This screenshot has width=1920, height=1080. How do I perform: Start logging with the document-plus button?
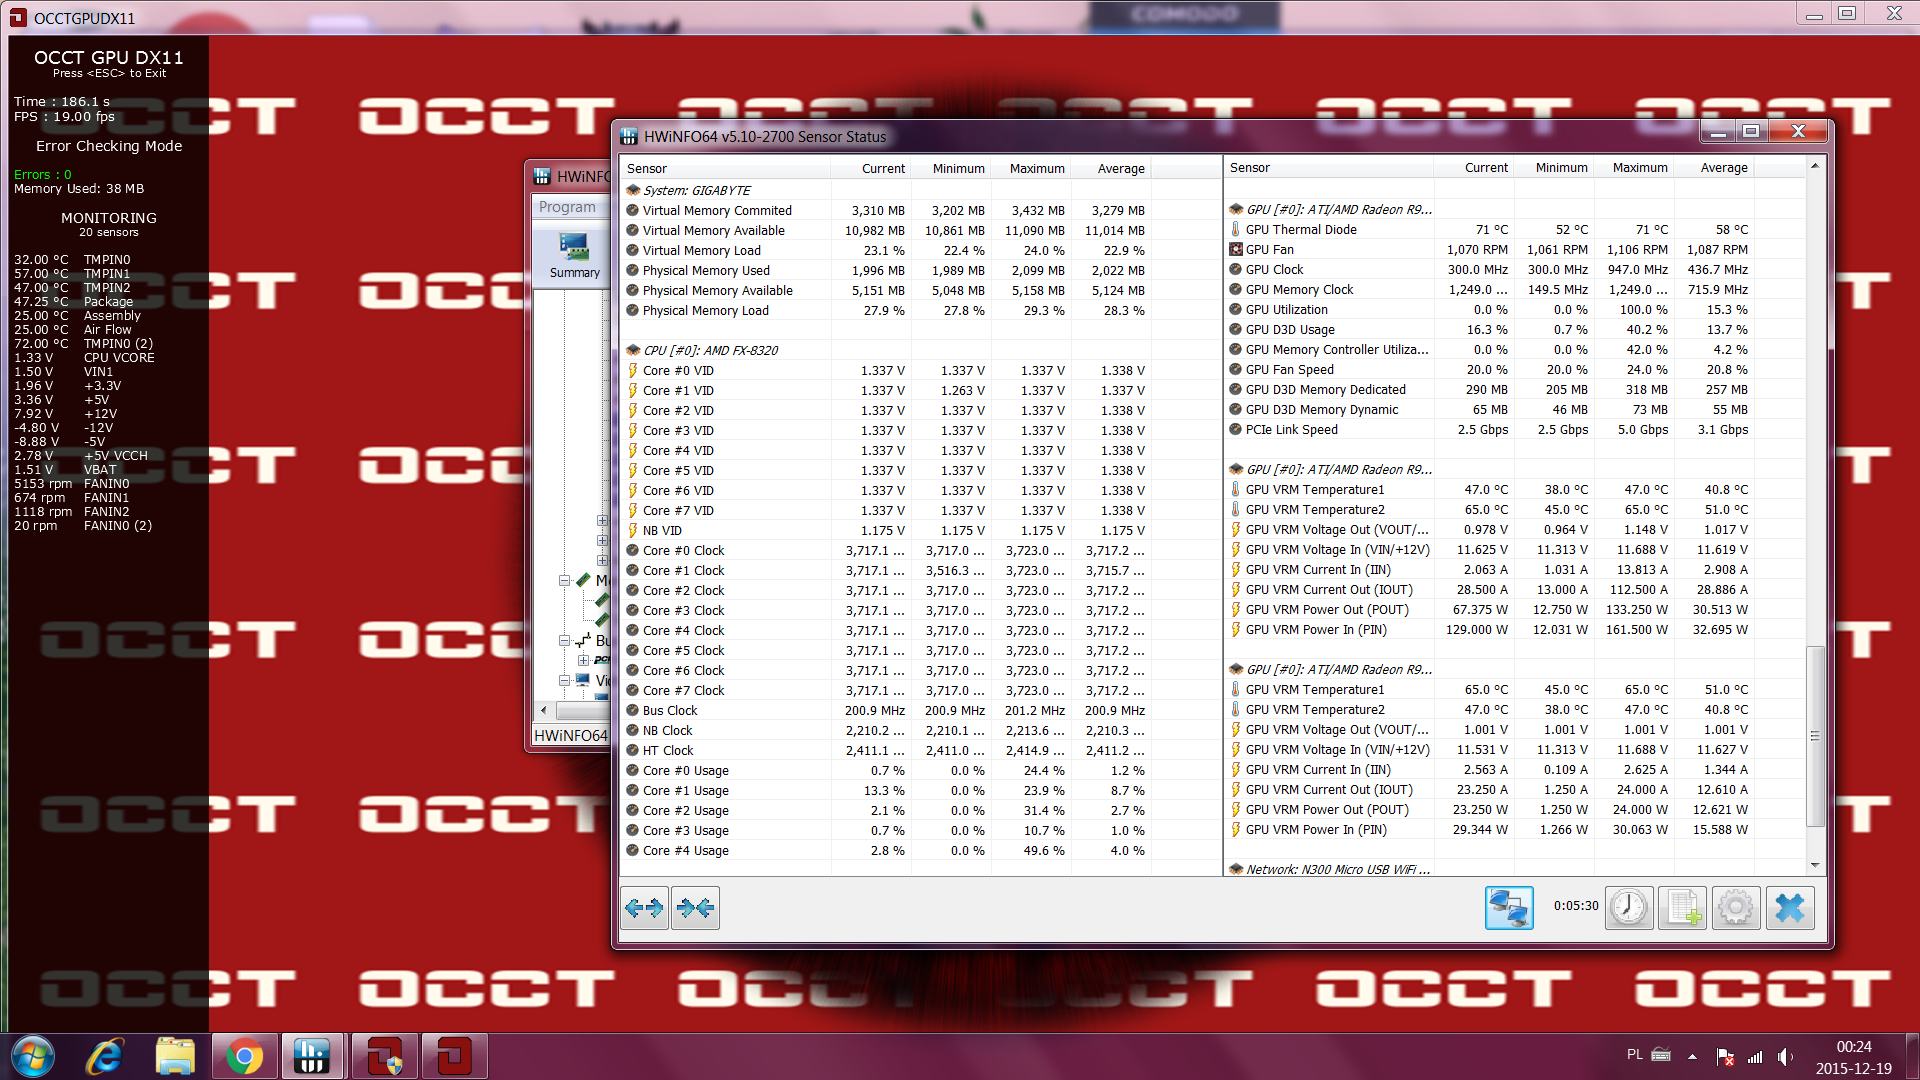[x=1682, y=908]
